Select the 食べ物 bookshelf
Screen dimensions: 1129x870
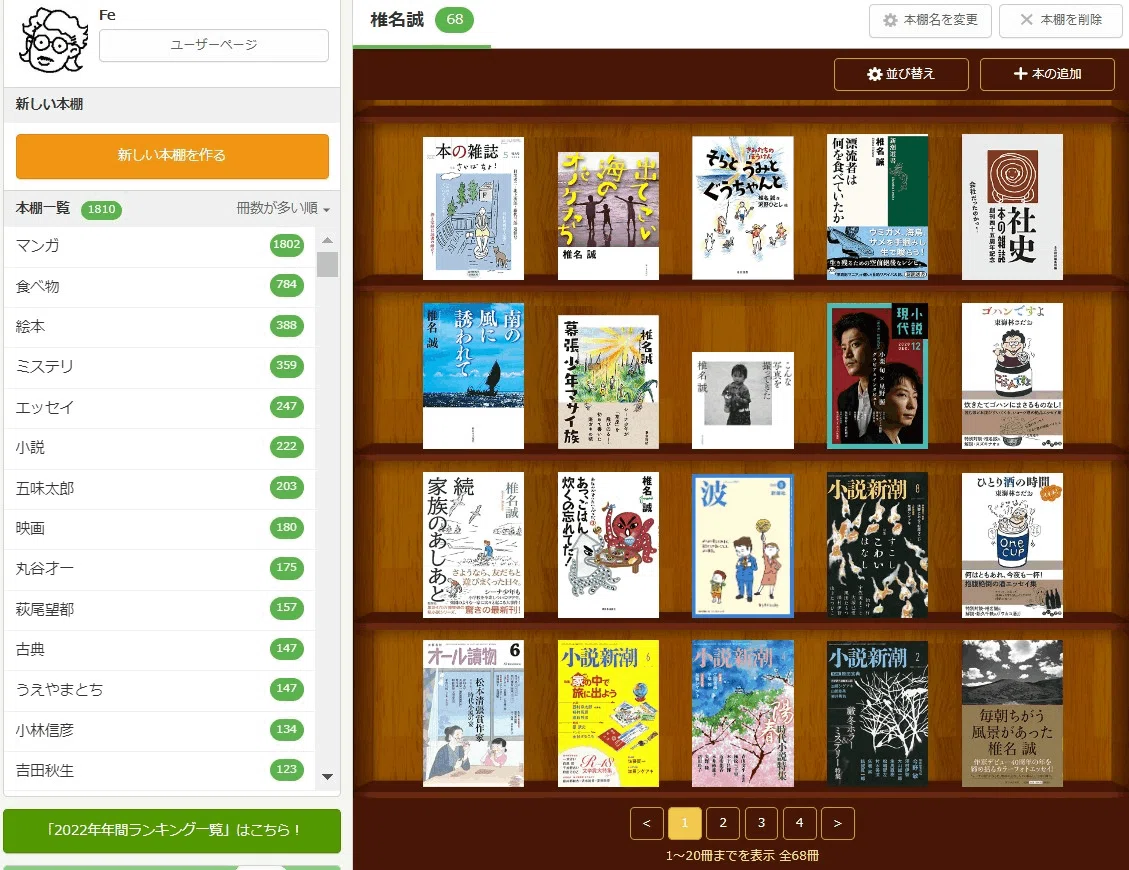click(159, 287)
